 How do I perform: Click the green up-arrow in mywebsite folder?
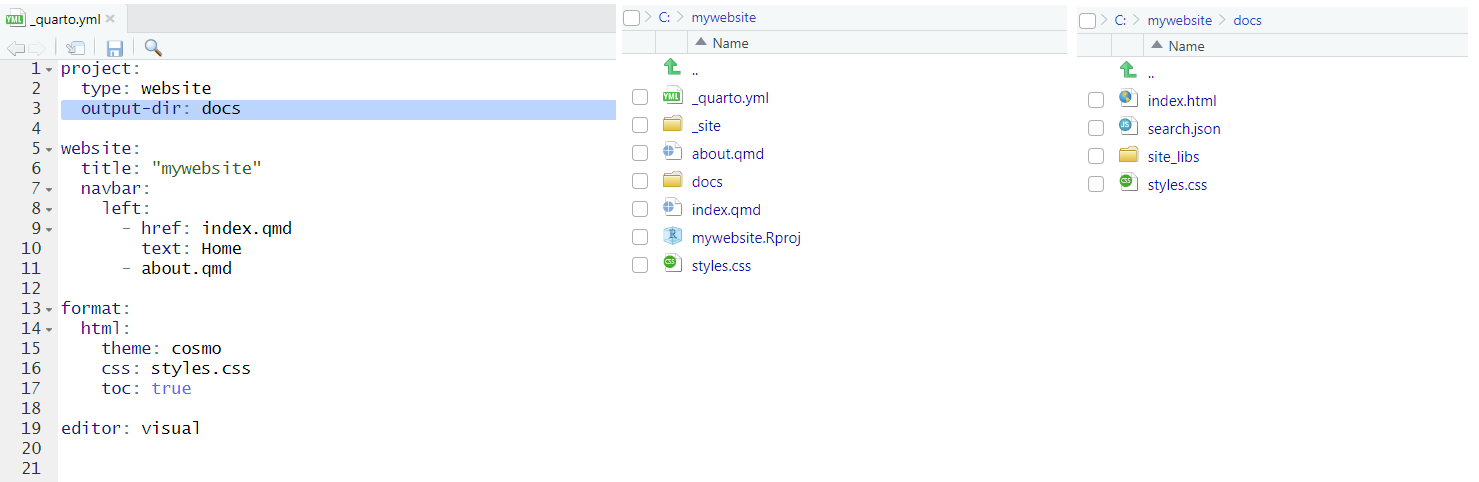[x=672, y=68]
